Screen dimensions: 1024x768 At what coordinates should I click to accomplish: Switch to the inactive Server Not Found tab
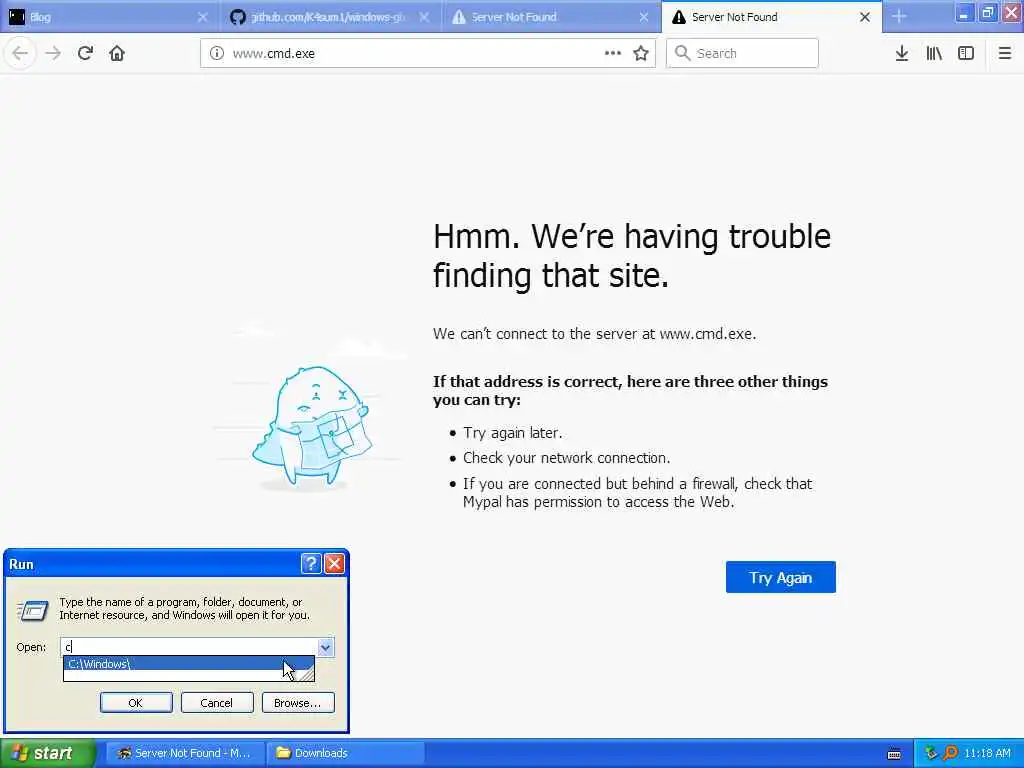(x=551, y=16)
